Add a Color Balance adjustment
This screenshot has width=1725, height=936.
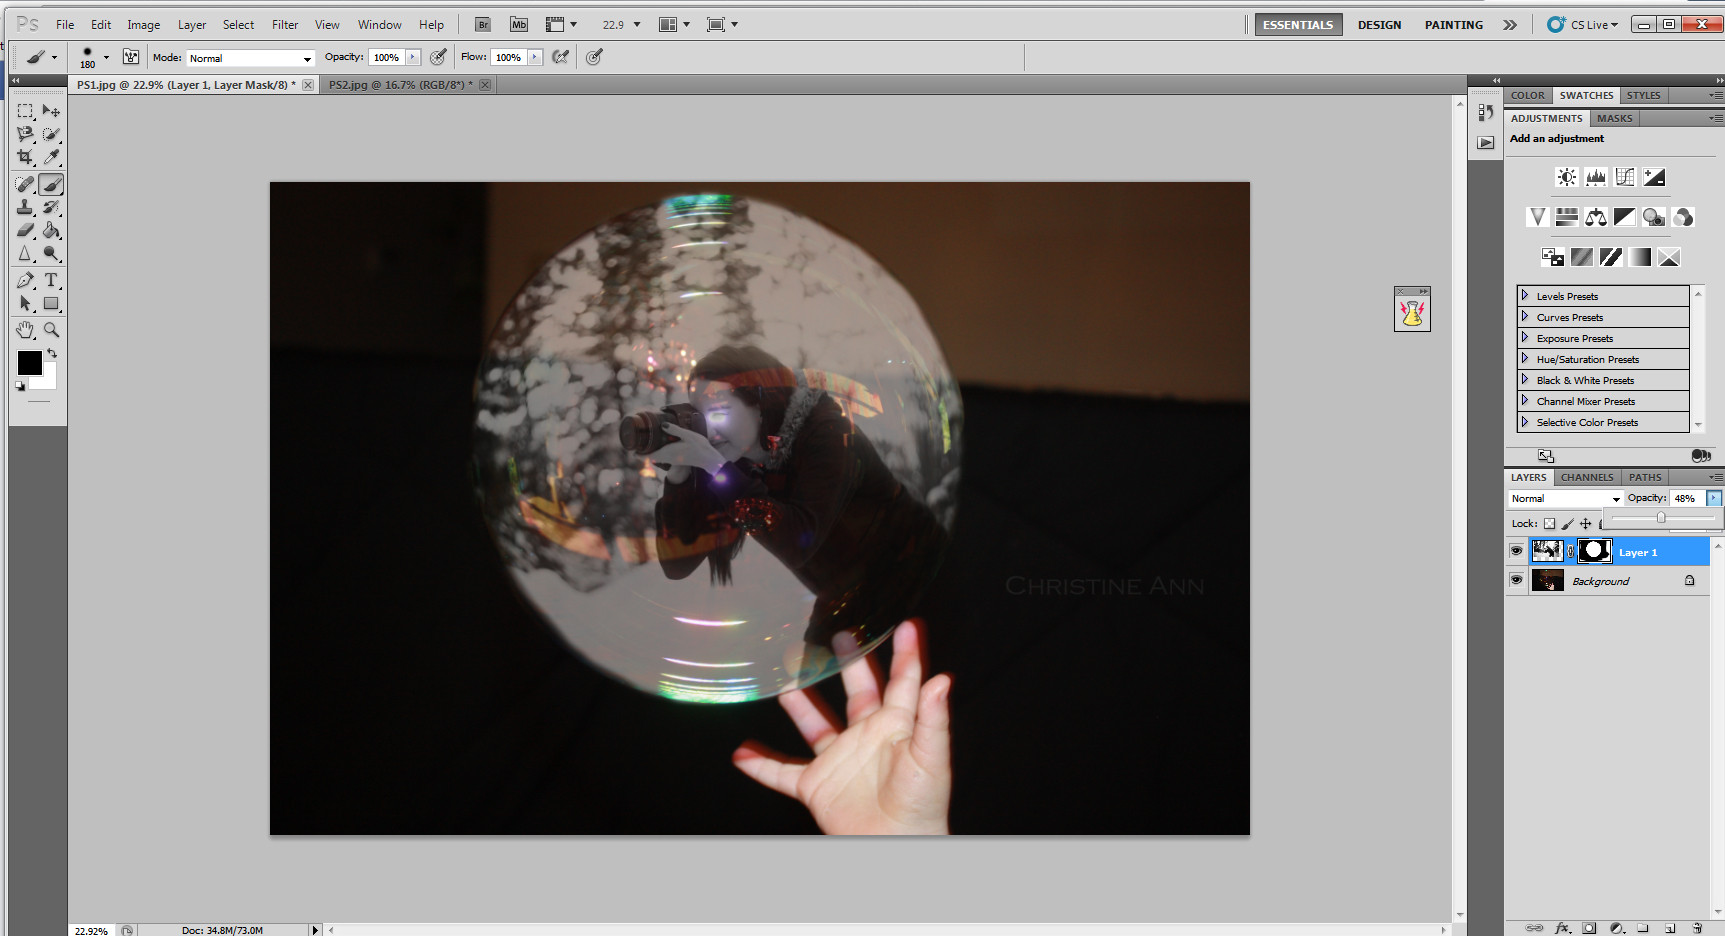1596,217
